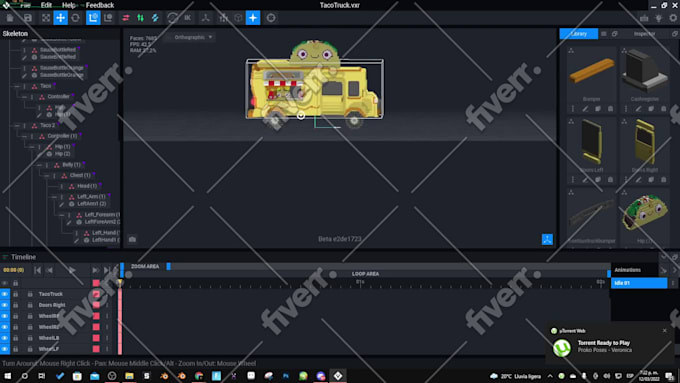This screenshot has height=383, width=680.
Task: Open the Orthographic projection dropdown
Action: [193, 37]
